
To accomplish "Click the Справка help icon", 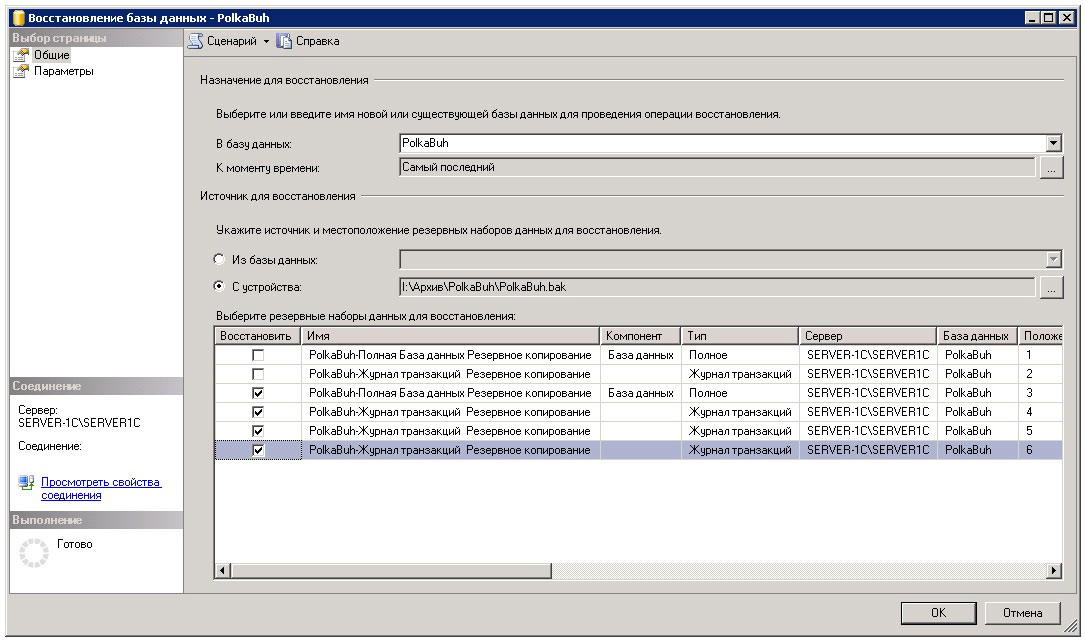I will click(284, 41).
